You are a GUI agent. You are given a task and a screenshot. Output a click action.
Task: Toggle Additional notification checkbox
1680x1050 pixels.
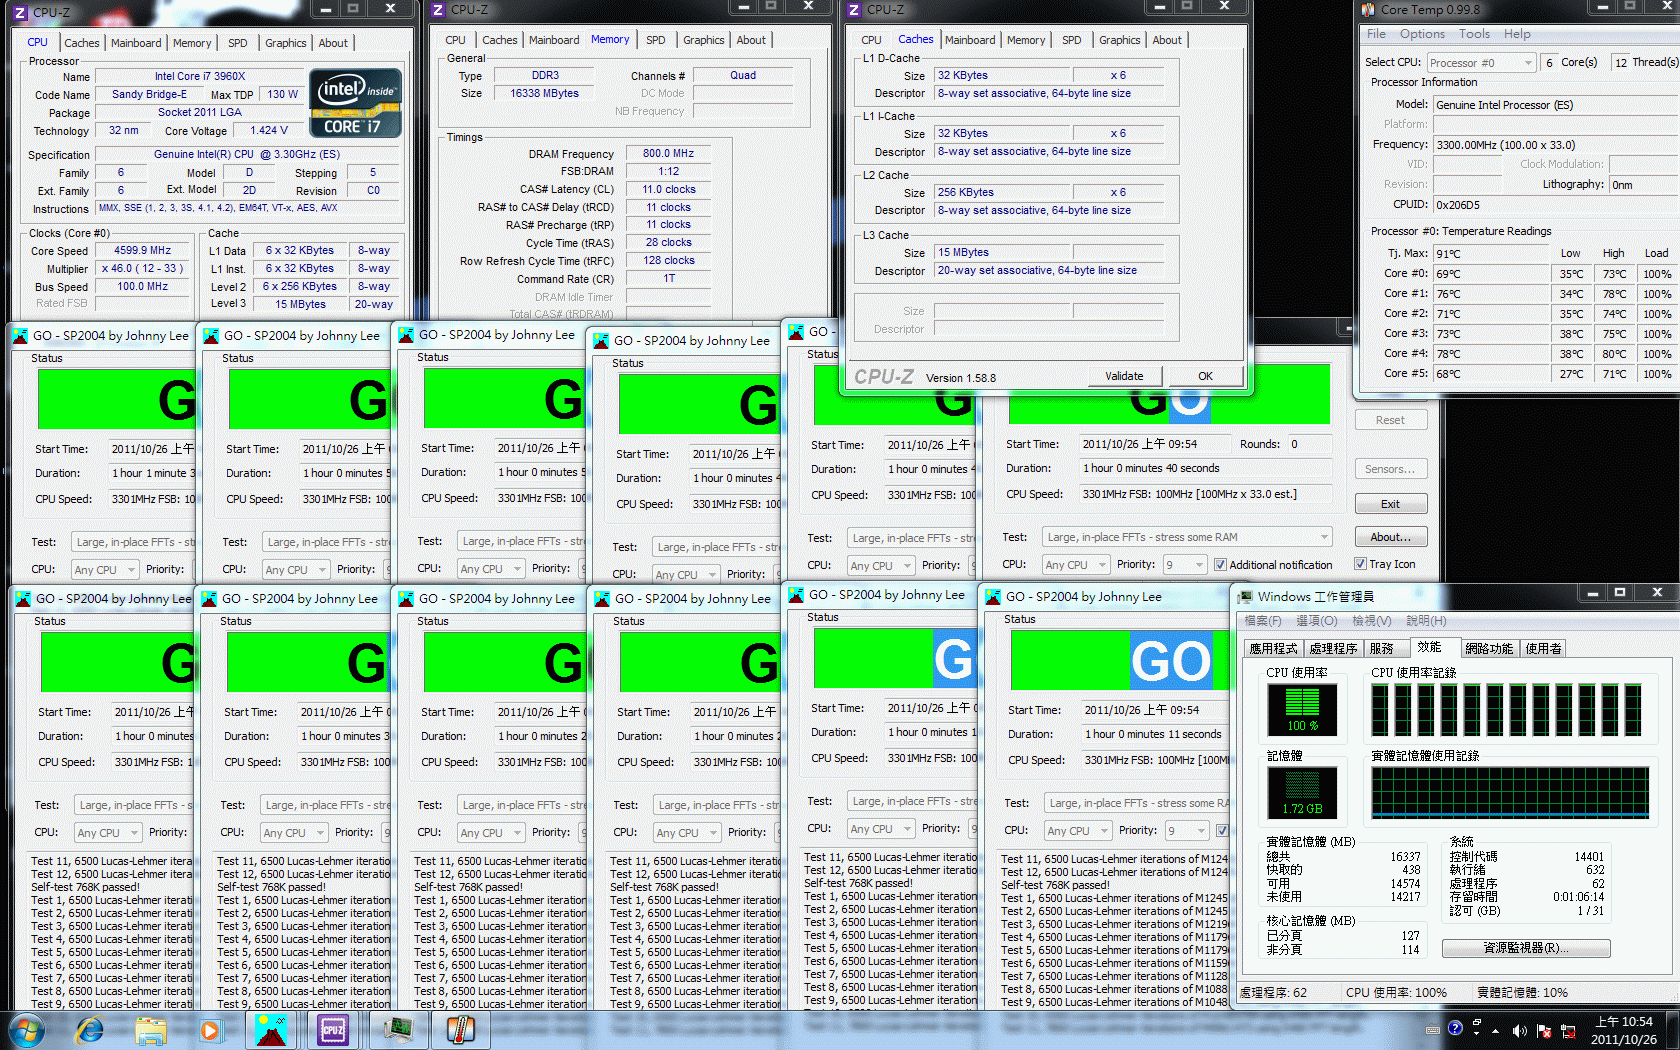(1220, 565)
